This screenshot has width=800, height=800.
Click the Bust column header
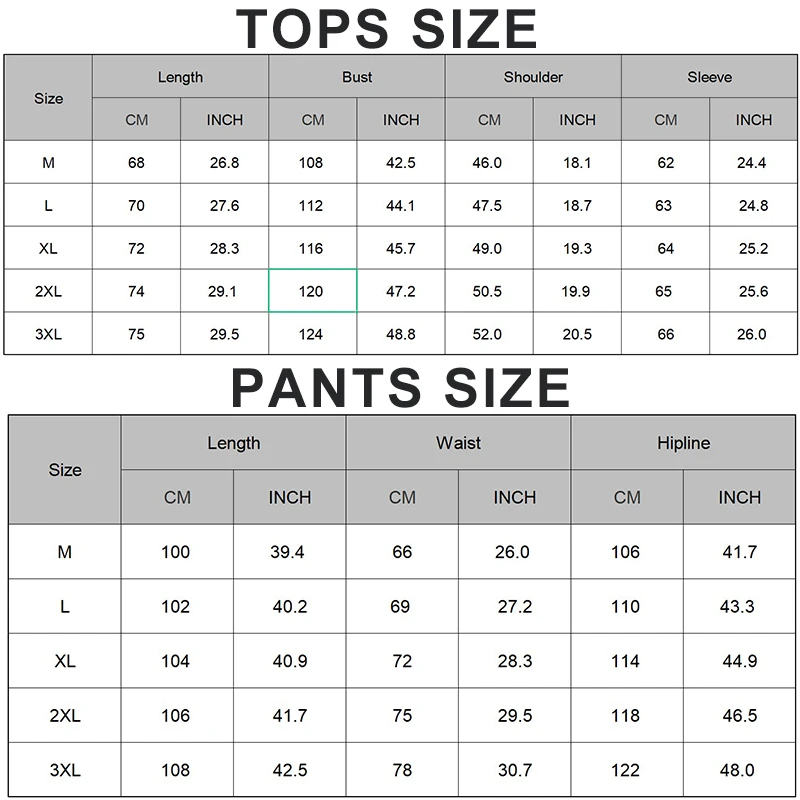tap(357, 77)
